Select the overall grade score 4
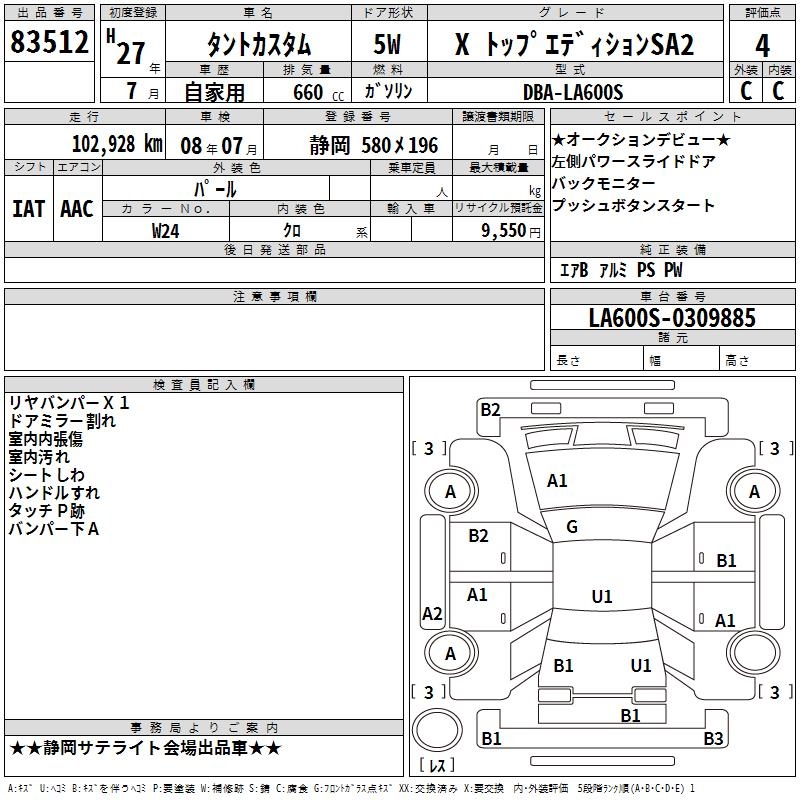 click(x=763, y=45)
